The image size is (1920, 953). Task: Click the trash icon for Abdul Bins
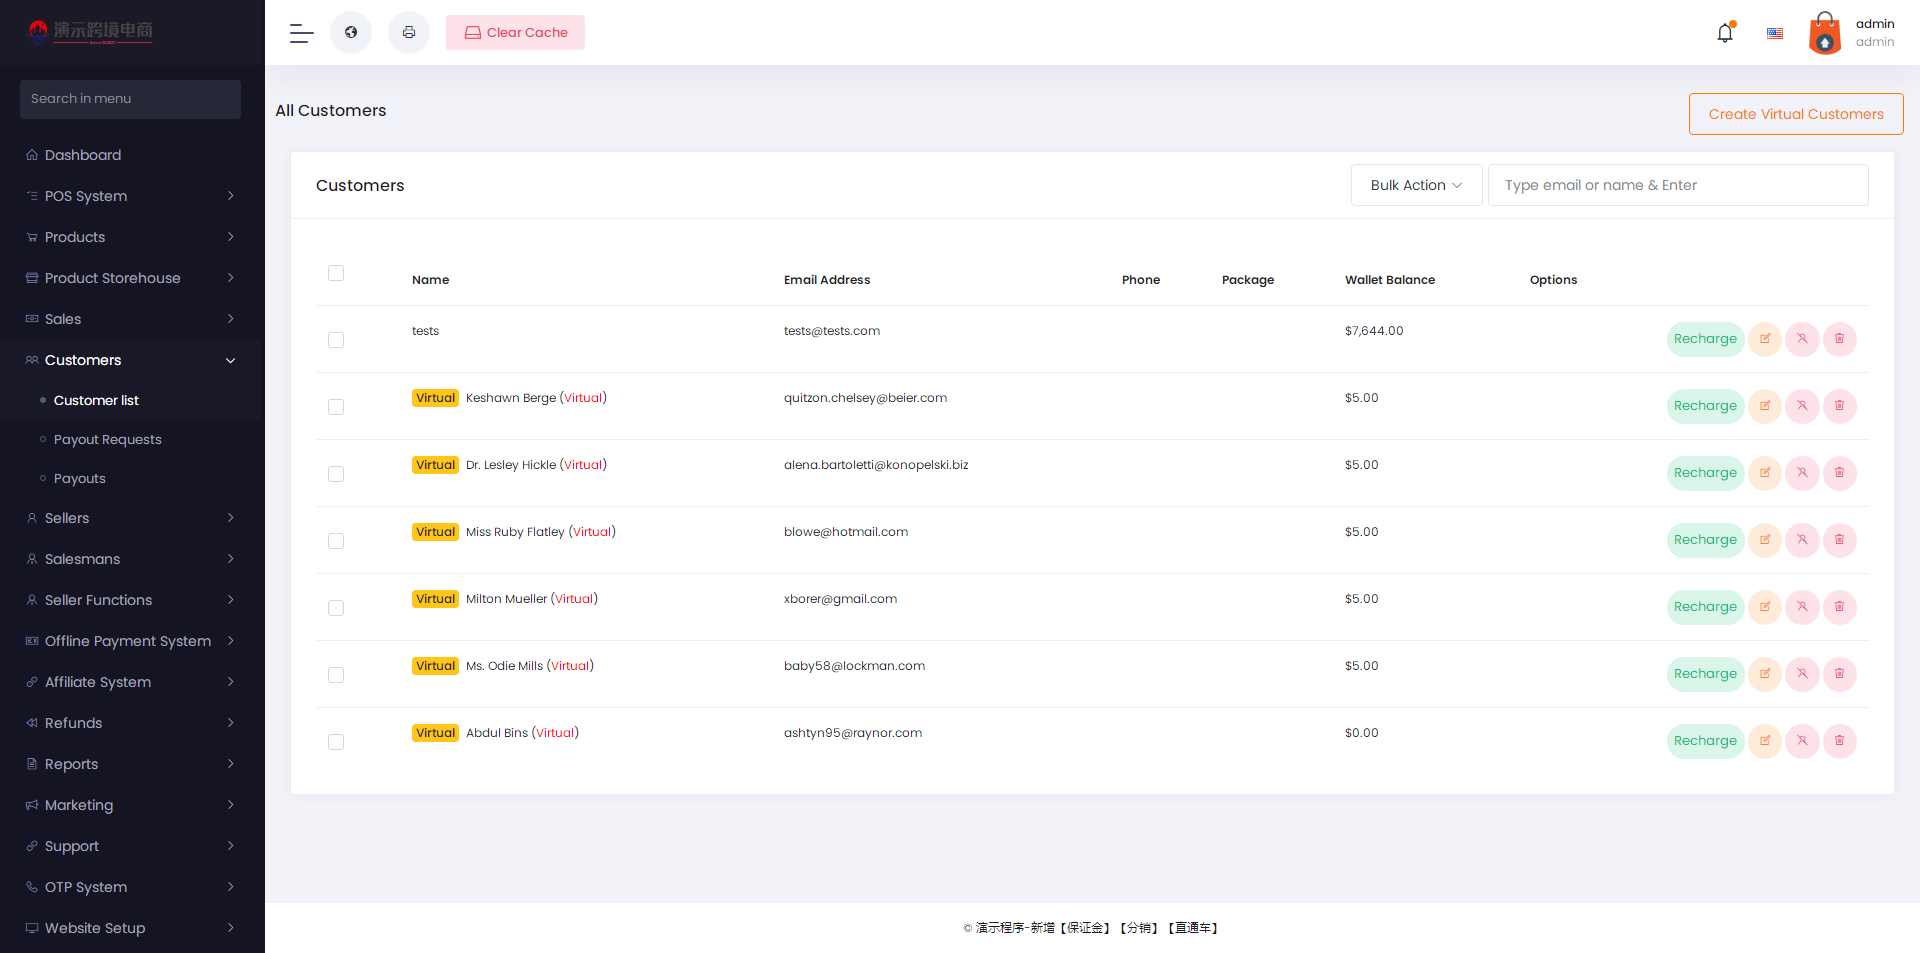[1839, 741]
